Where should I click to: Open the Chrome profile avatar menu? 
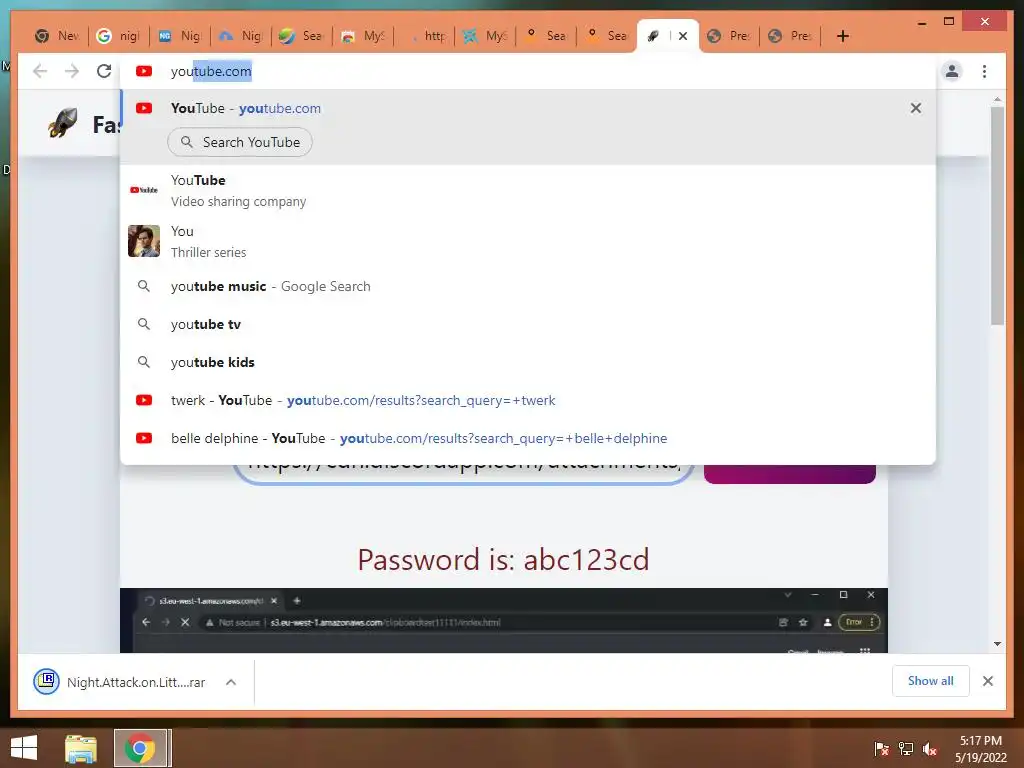(x=952, y=71)
